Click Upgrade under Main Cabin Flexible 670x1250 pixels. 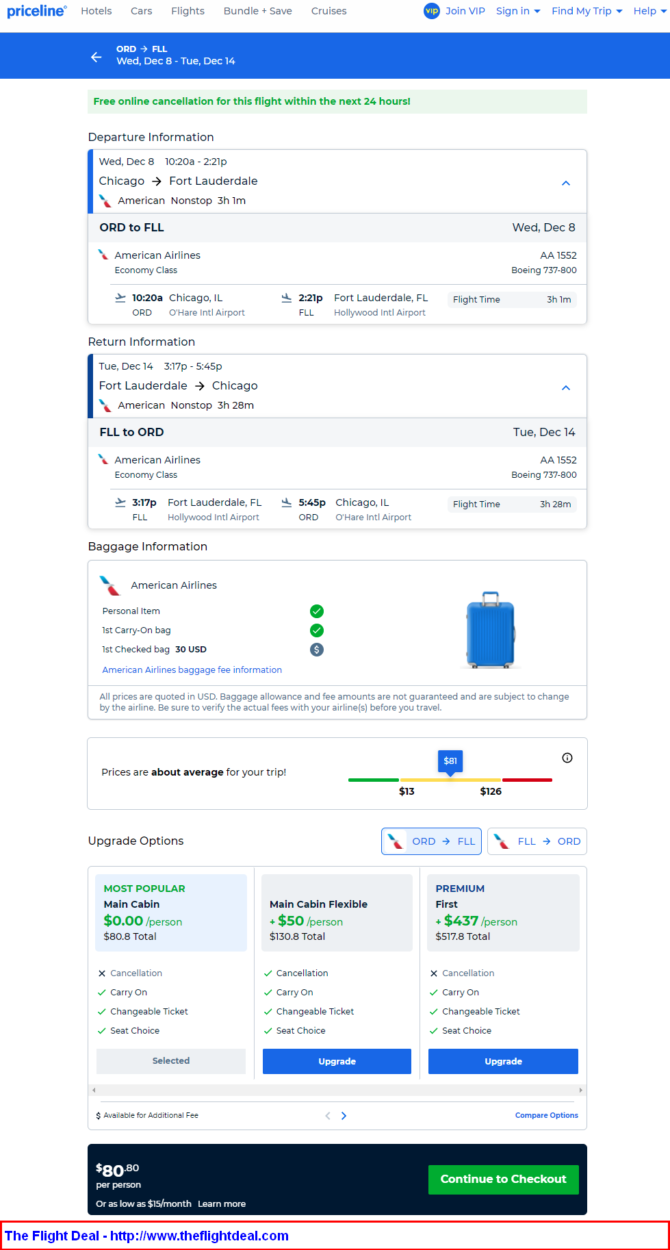[337, 1061]
